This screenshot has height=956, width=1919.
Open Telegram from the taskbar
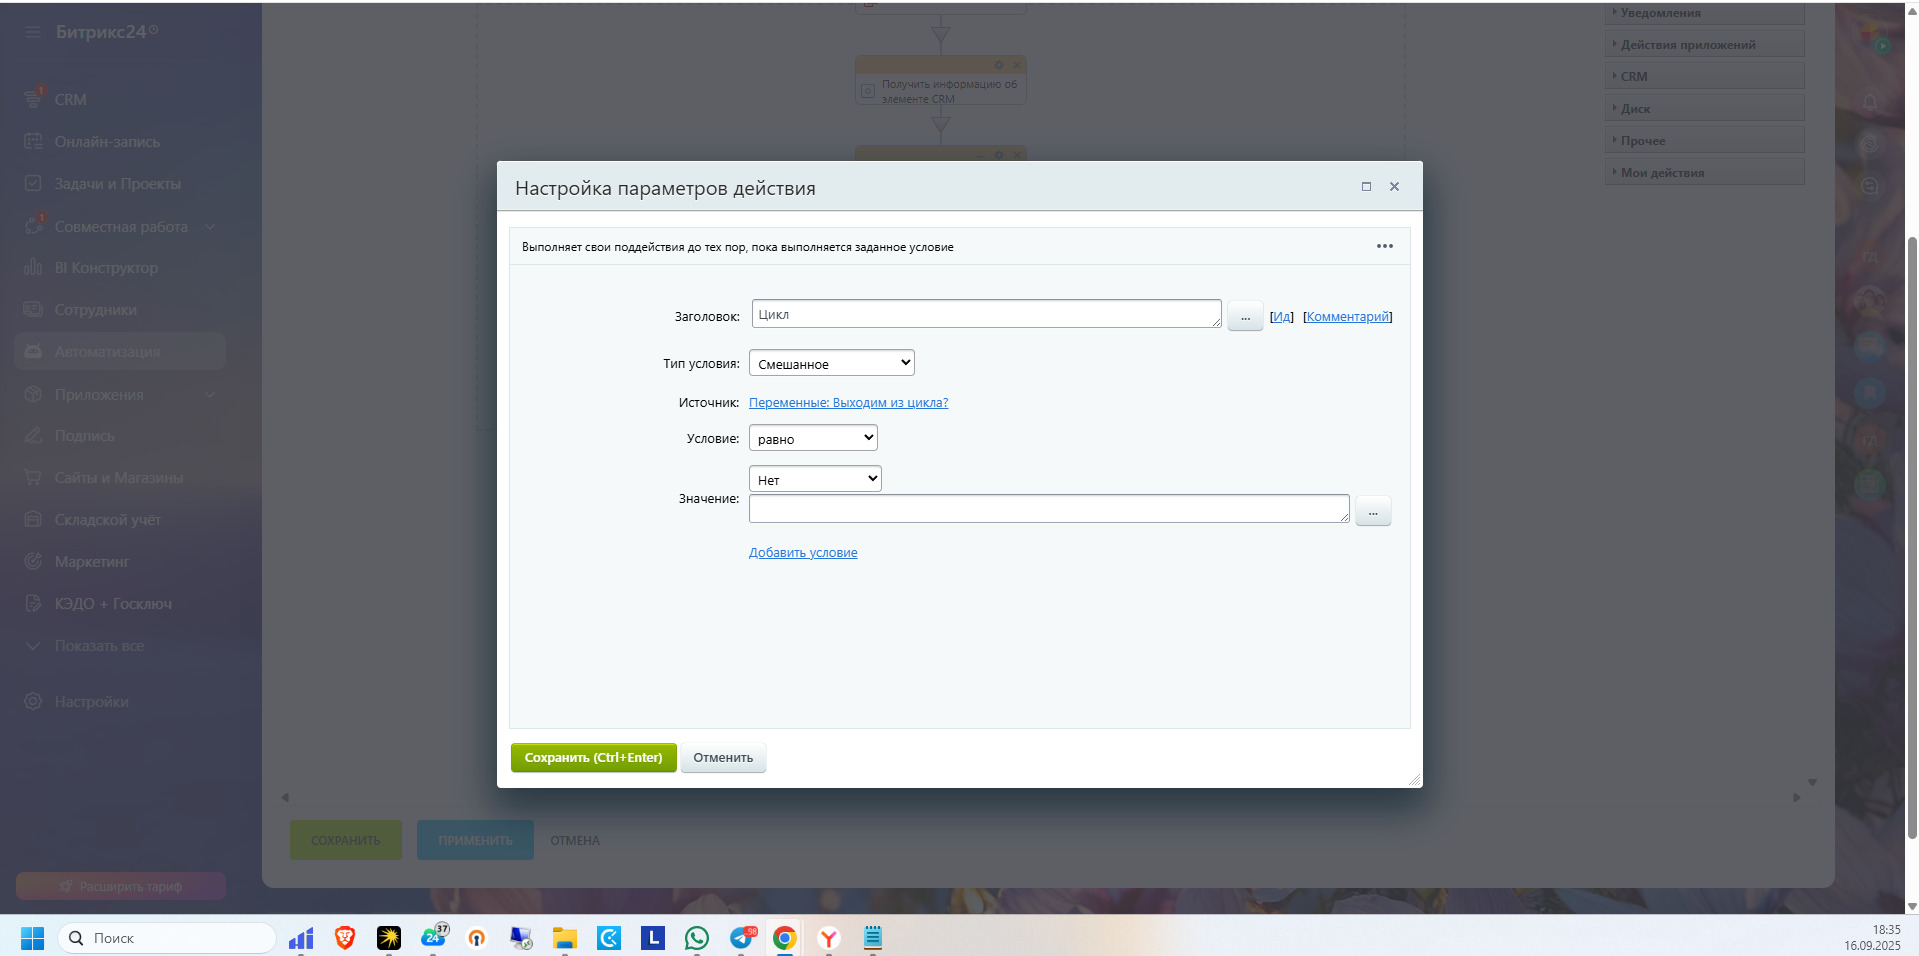742,938
